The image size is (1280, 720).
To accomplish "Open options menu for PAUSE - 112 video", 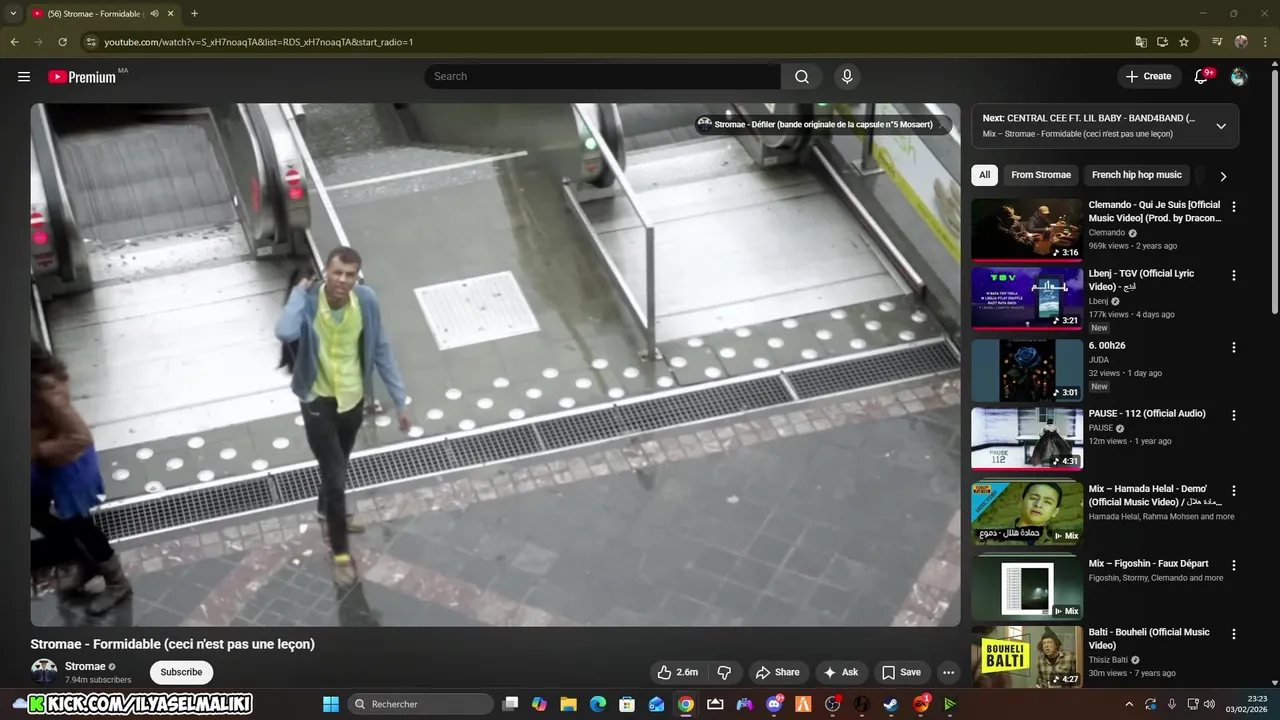I will 1233,415.
